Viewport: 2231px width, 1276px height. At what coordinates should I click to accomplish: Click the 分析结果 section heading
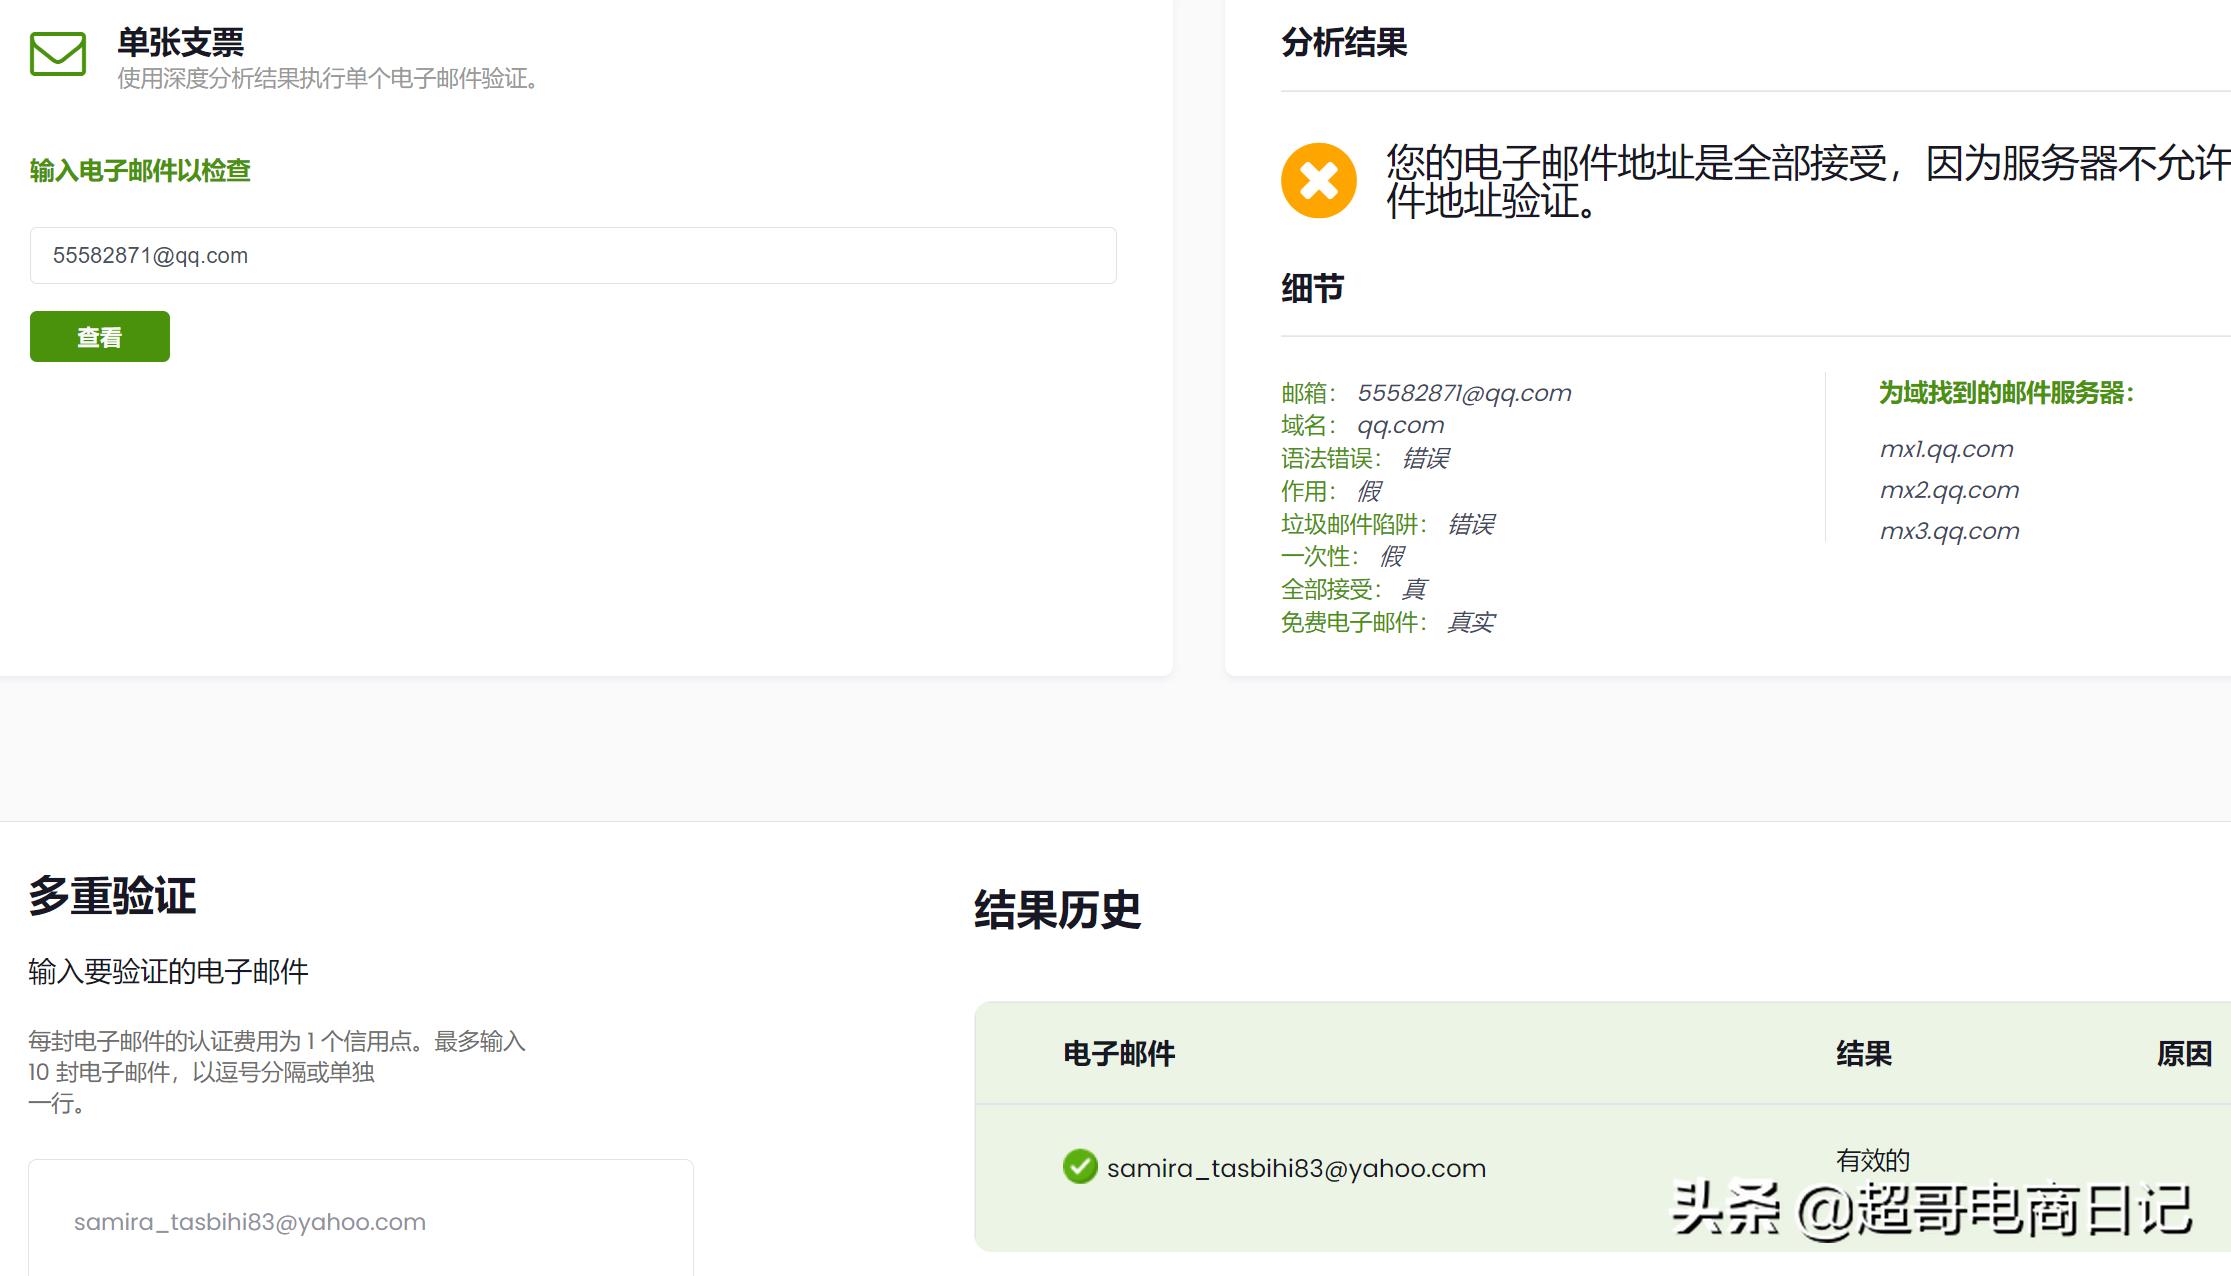click(1344, 42)
